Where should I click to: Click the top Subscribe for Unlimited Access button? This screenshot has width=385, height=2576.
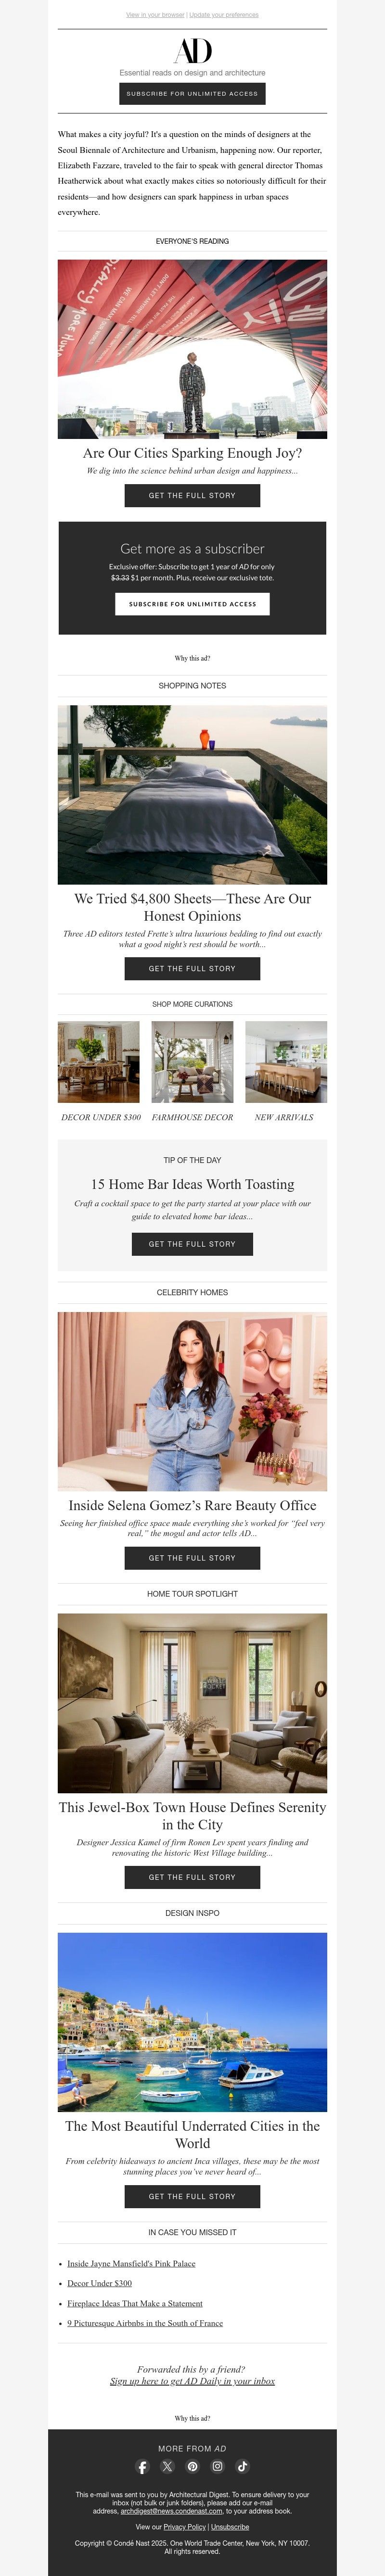192,93
